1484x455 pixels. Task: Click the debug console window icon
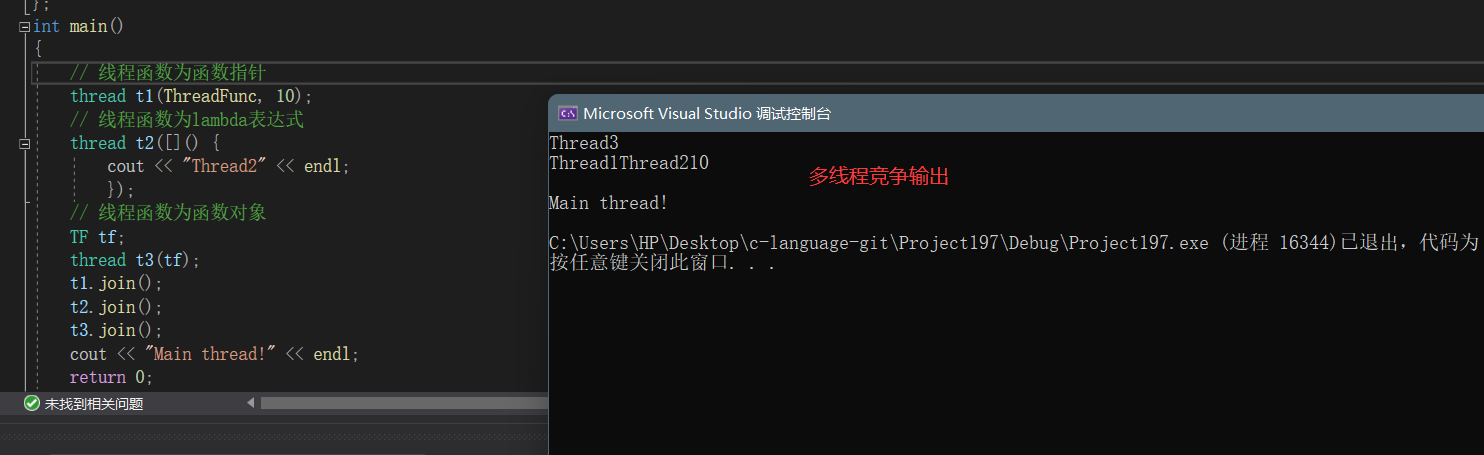[x=566, y=114]
